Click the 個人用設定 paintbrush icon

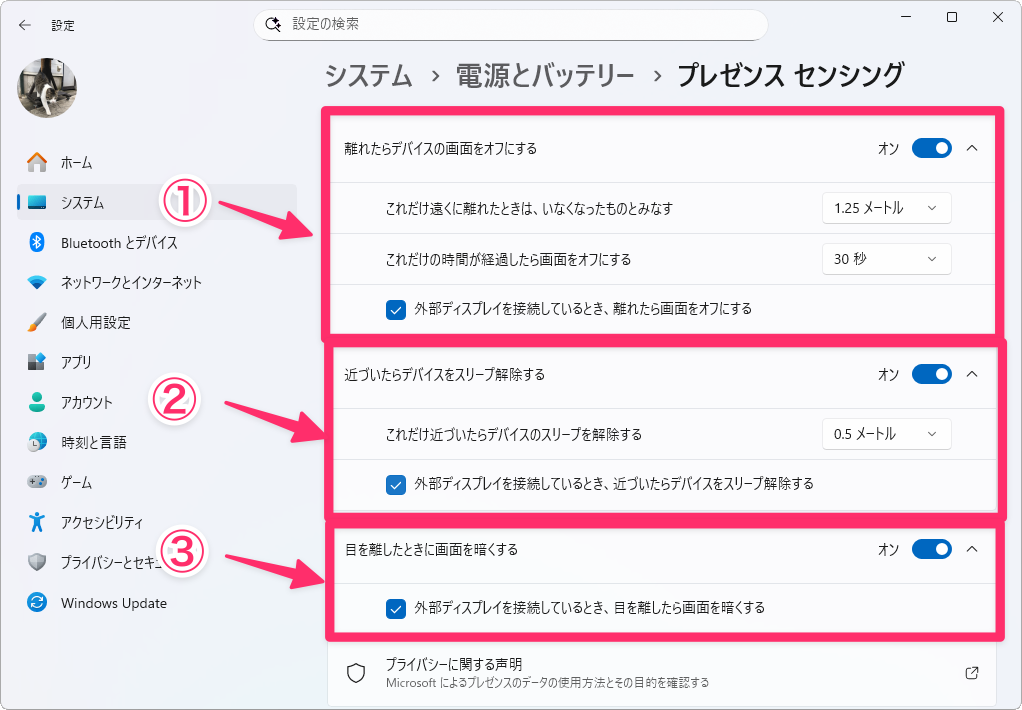point(37,322)
